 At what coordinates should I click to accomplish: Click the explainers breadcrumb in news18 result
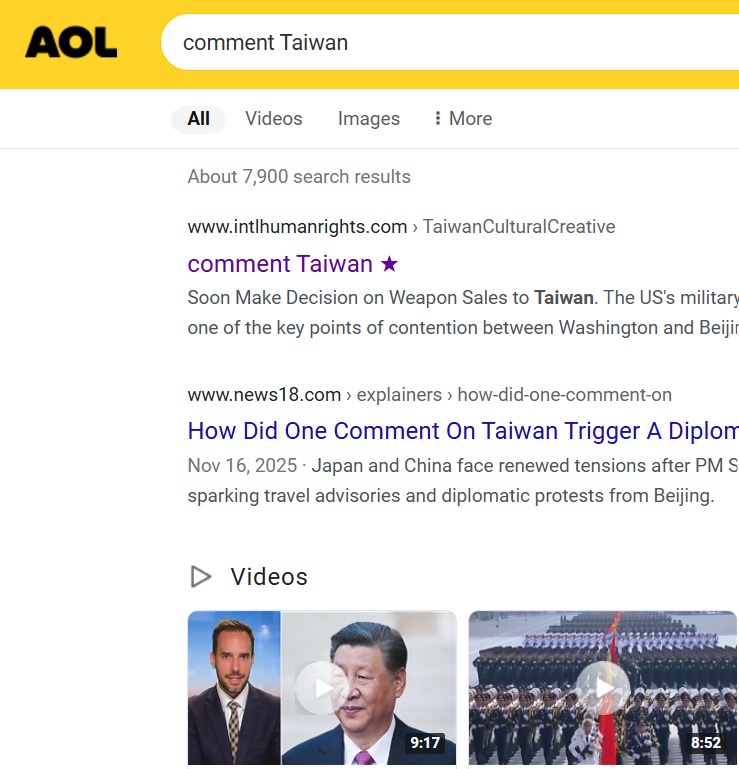(x=399, y=395)
